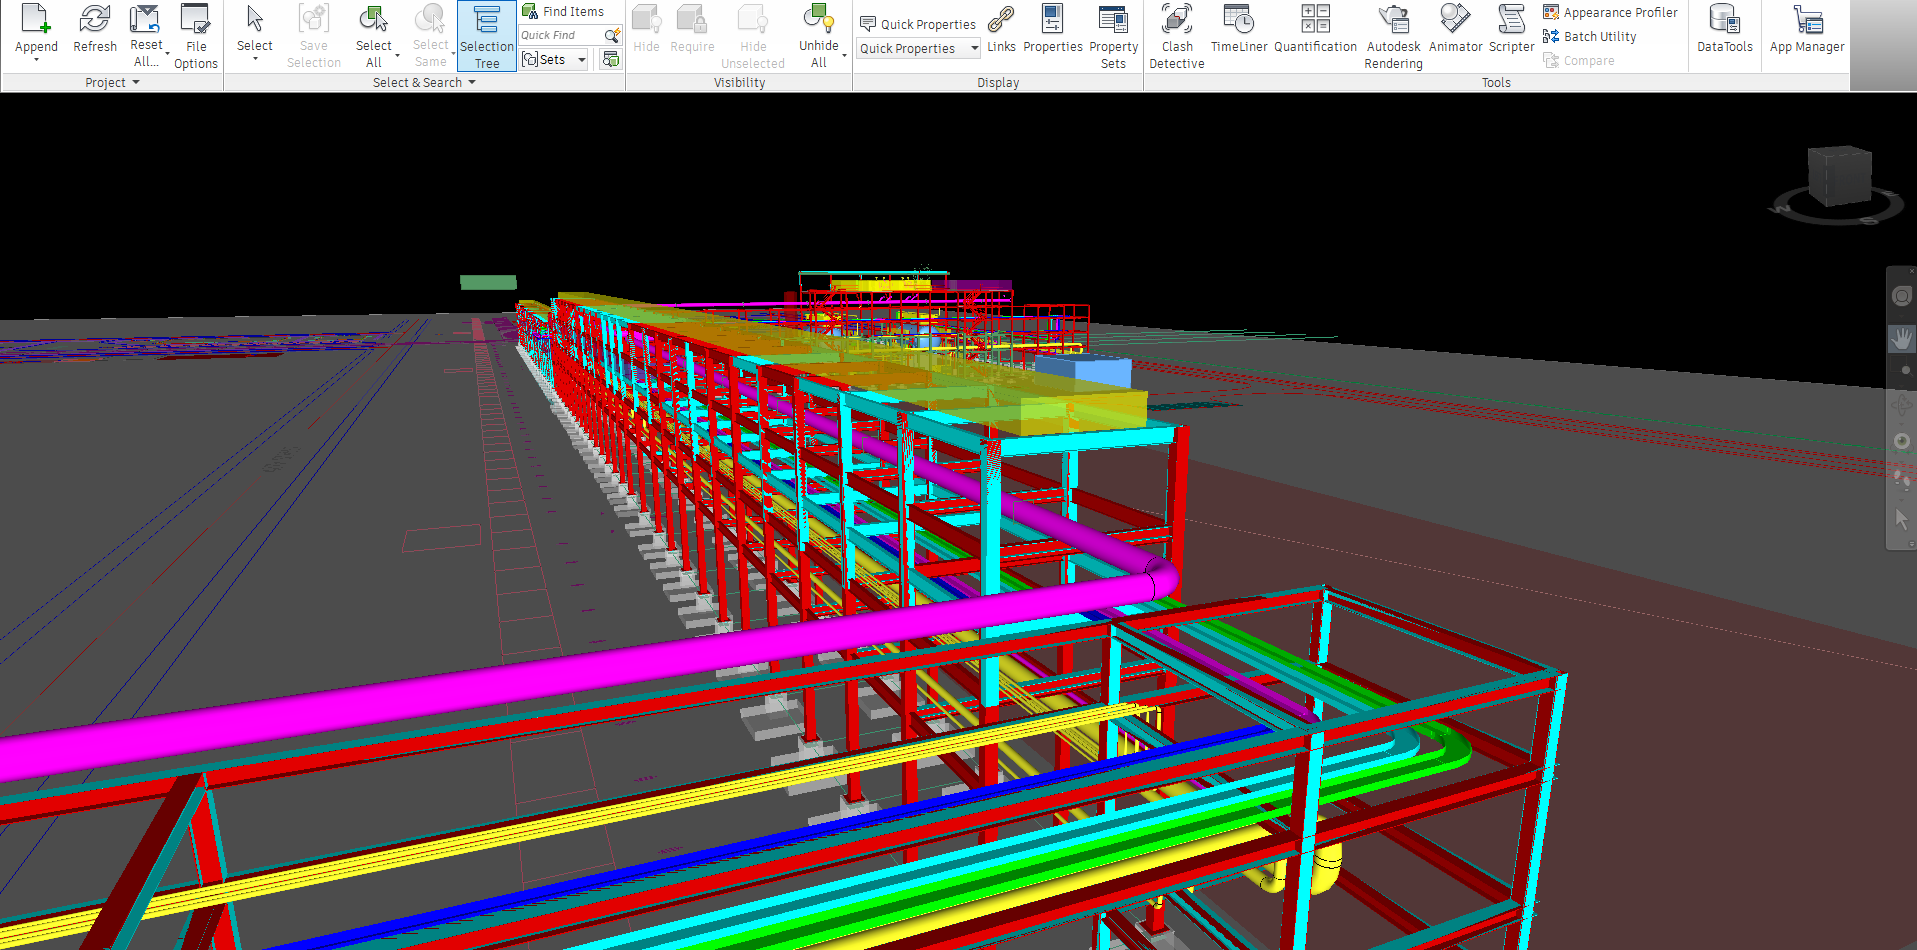Expand the Quick Properties combo box
Screen dimensions: 1917x950
pyautogui.click(x=974, y=48)
